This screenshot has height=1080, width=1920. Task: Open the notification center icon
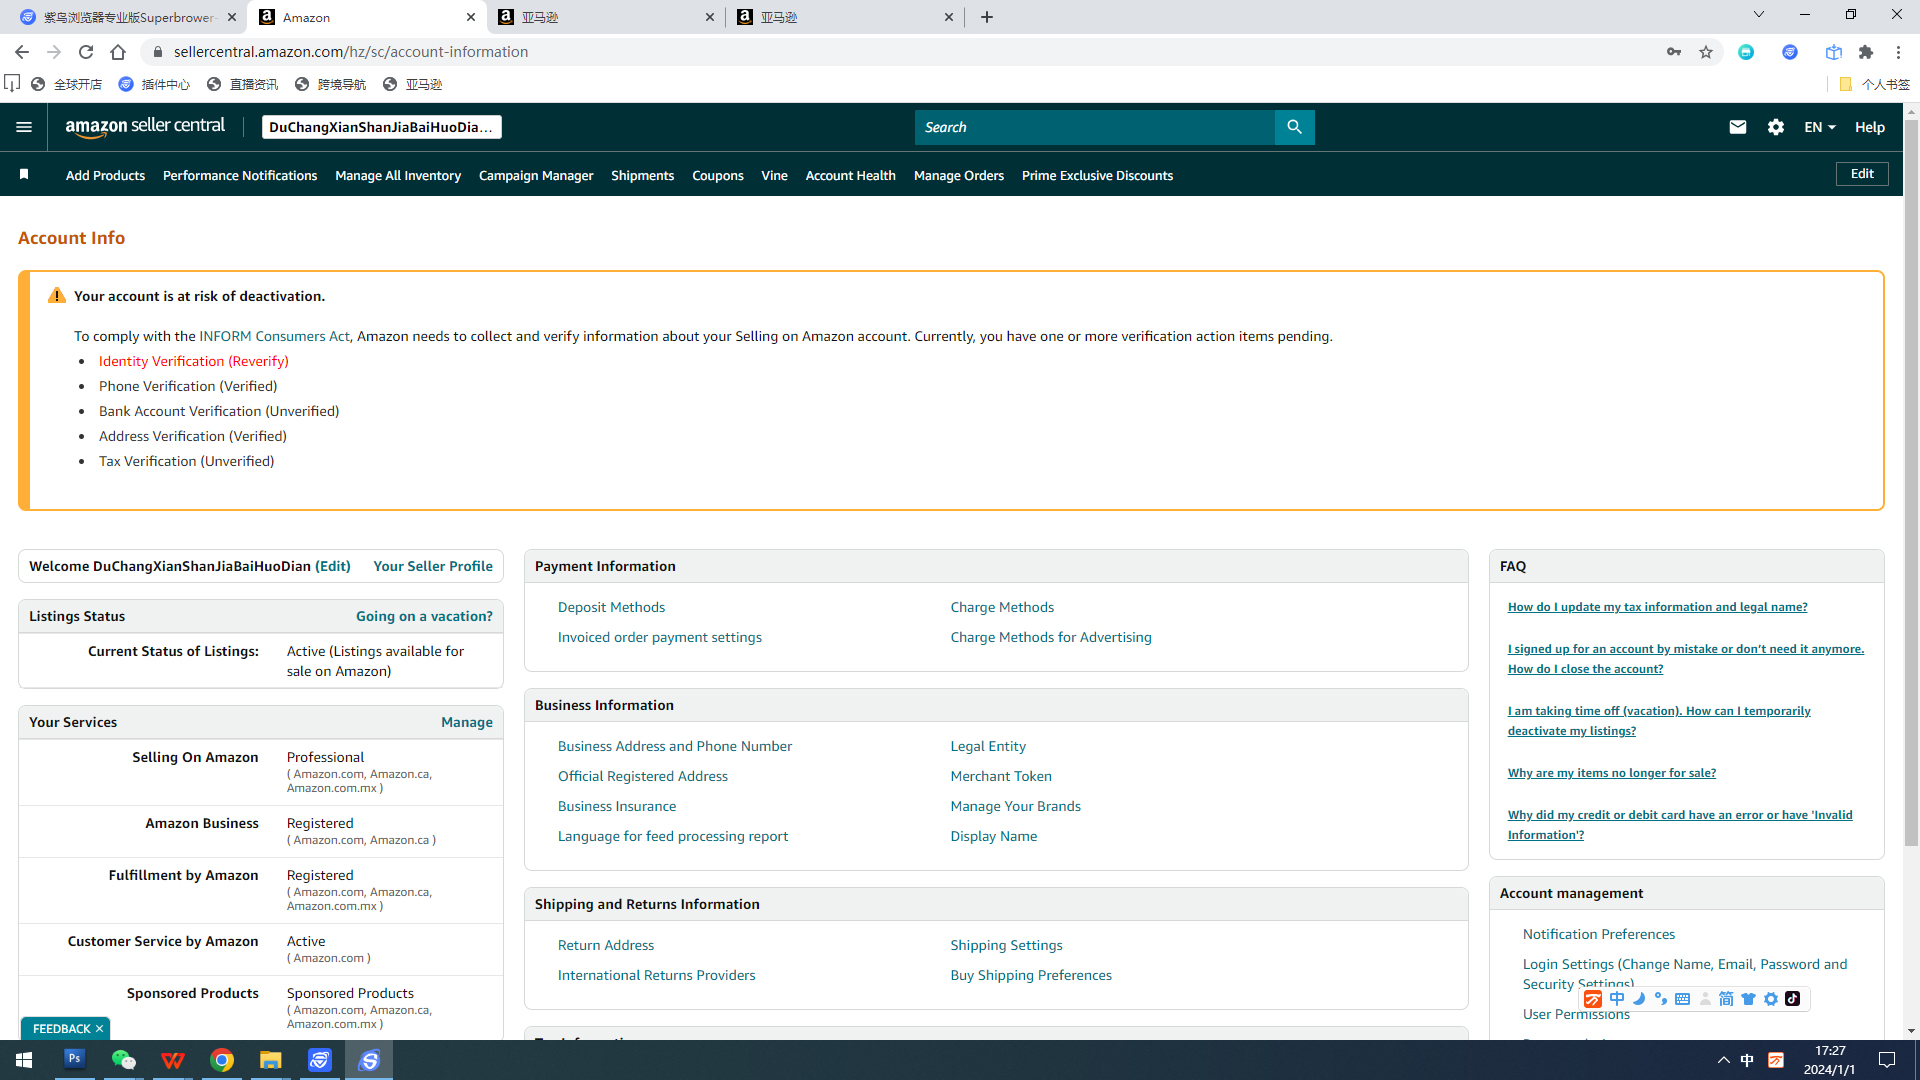1887,1060
